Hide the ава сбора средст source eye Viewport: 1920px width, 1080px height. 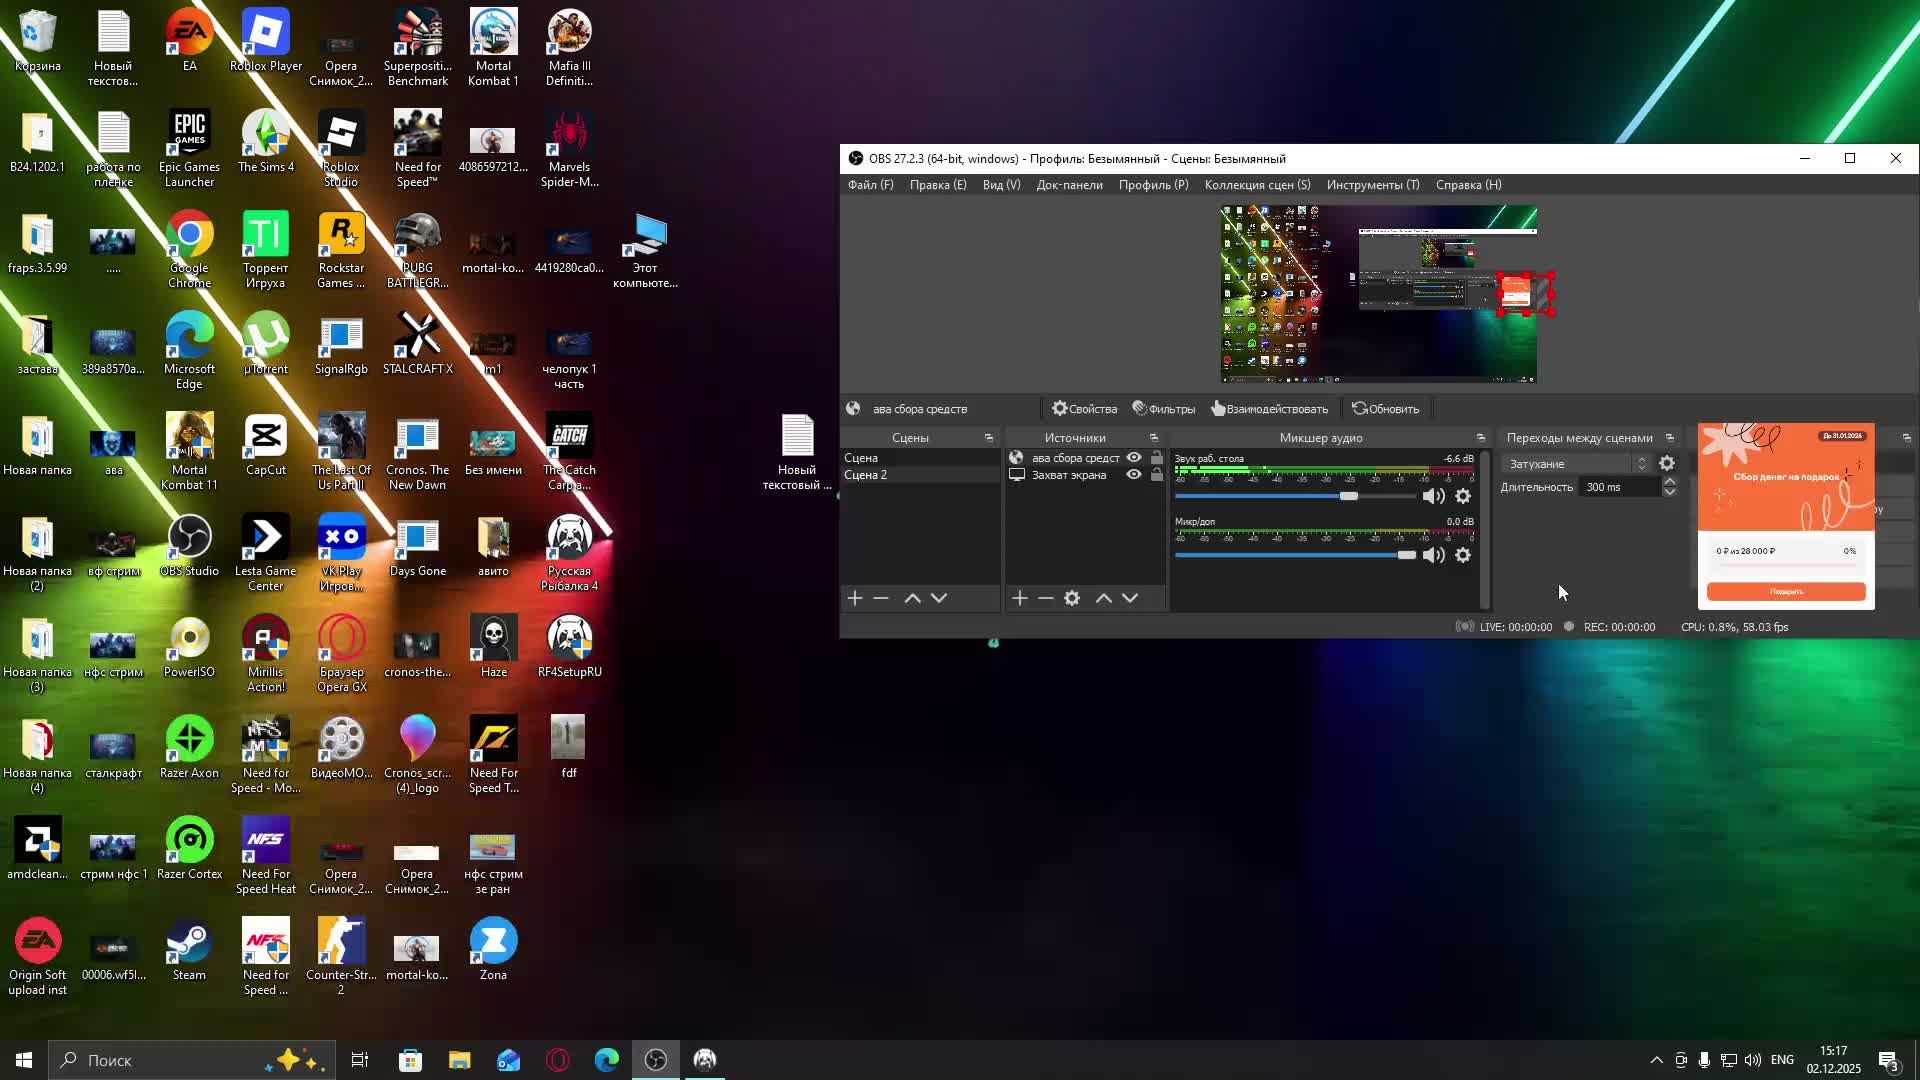(x=1134, y=458)
